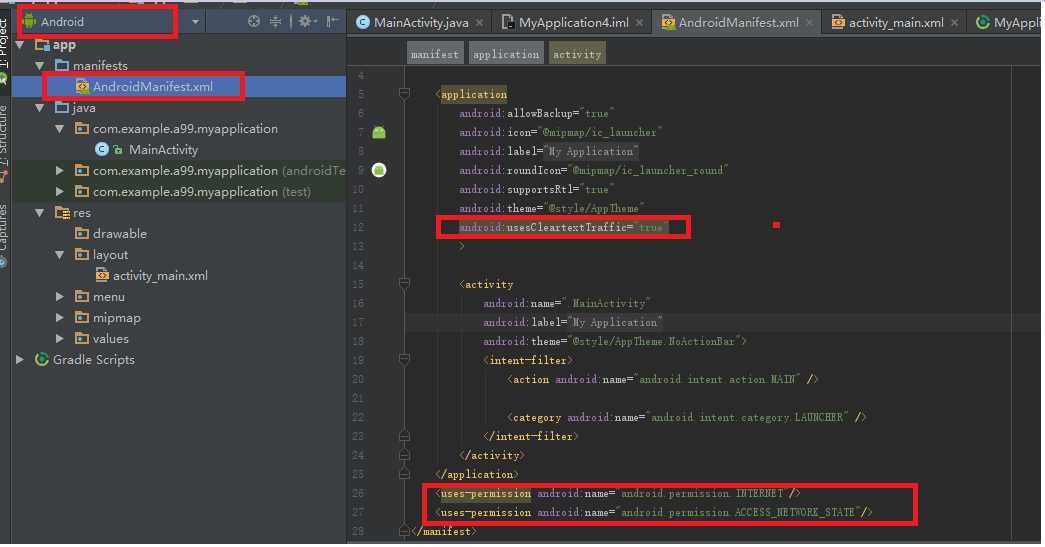1045x547 pixels.
Task: Click the android:allowBackup attribute
Action: [536, 113]
